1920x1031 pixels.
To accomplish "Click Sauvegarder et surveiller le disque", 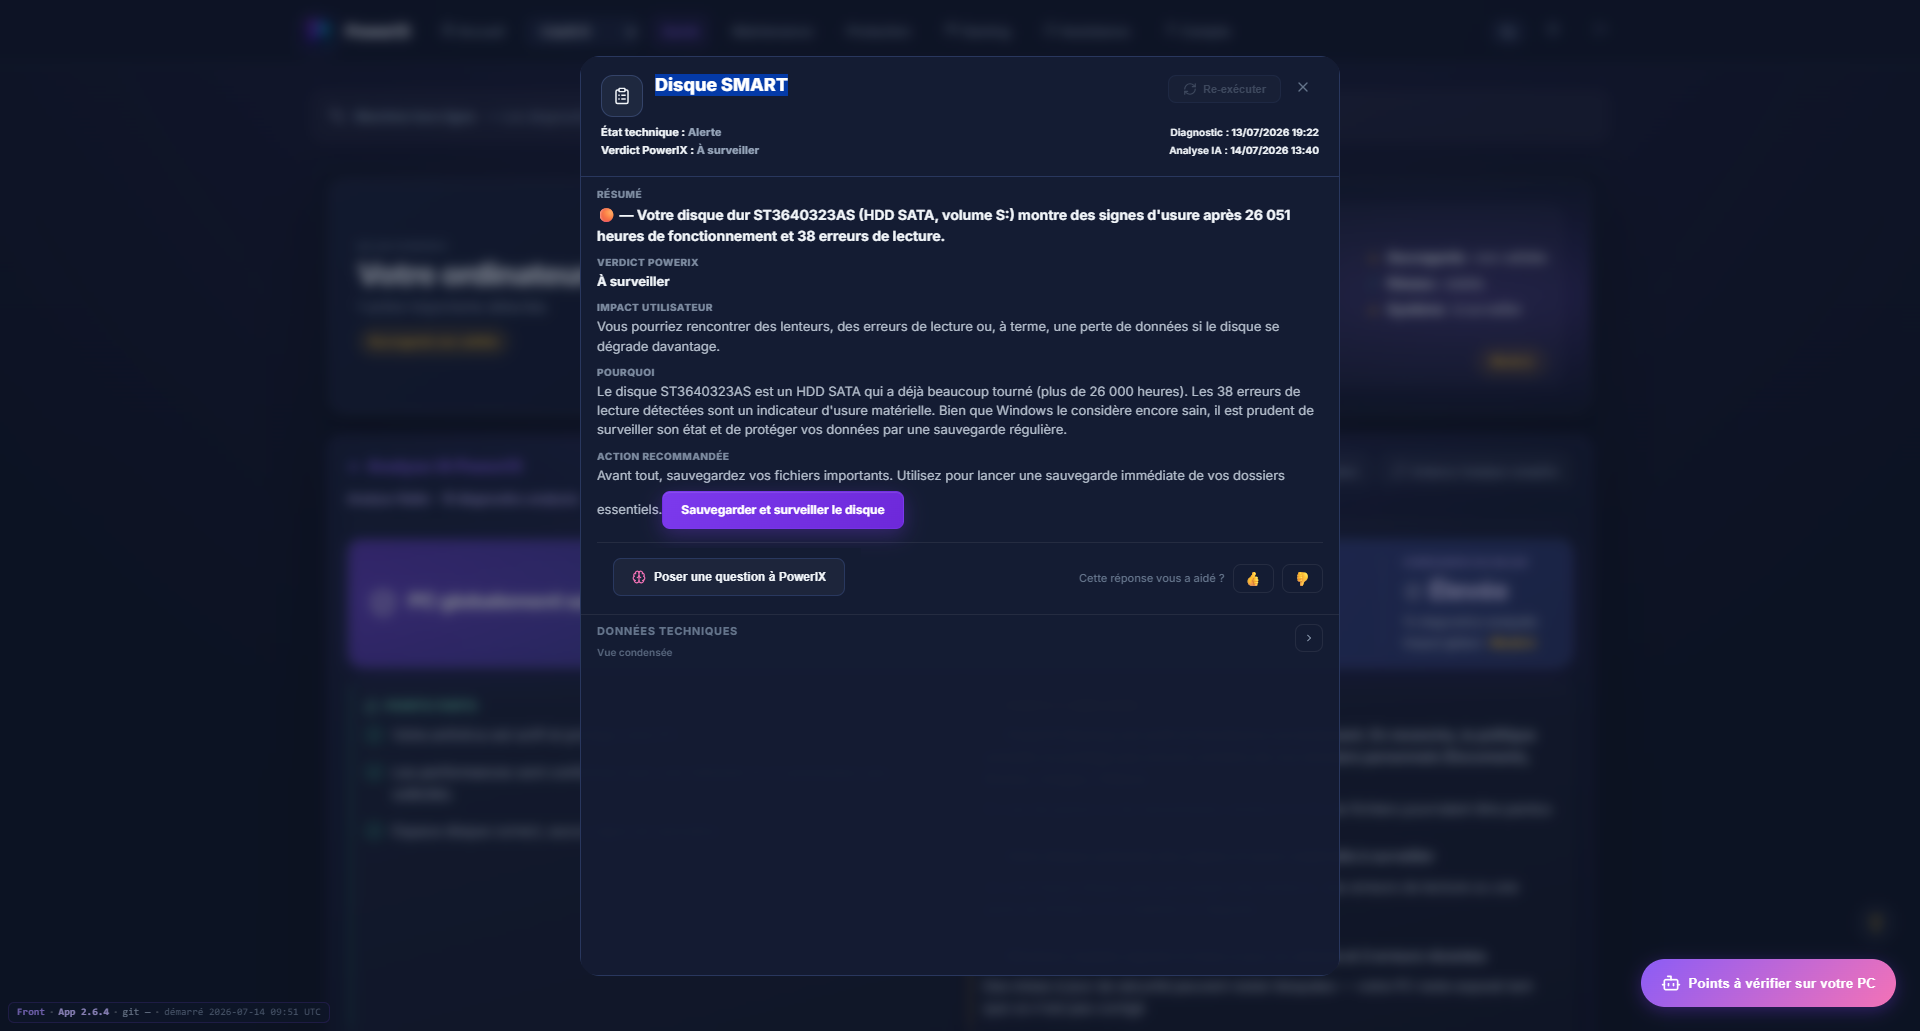I will 782,510.
